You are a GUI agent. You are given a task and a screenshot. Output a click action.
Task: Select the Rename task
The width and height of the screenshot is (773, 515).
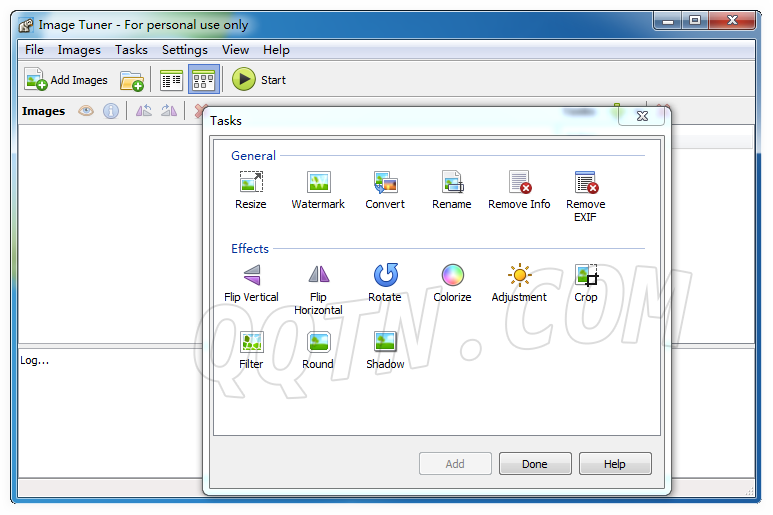click(x=452, y=183)
